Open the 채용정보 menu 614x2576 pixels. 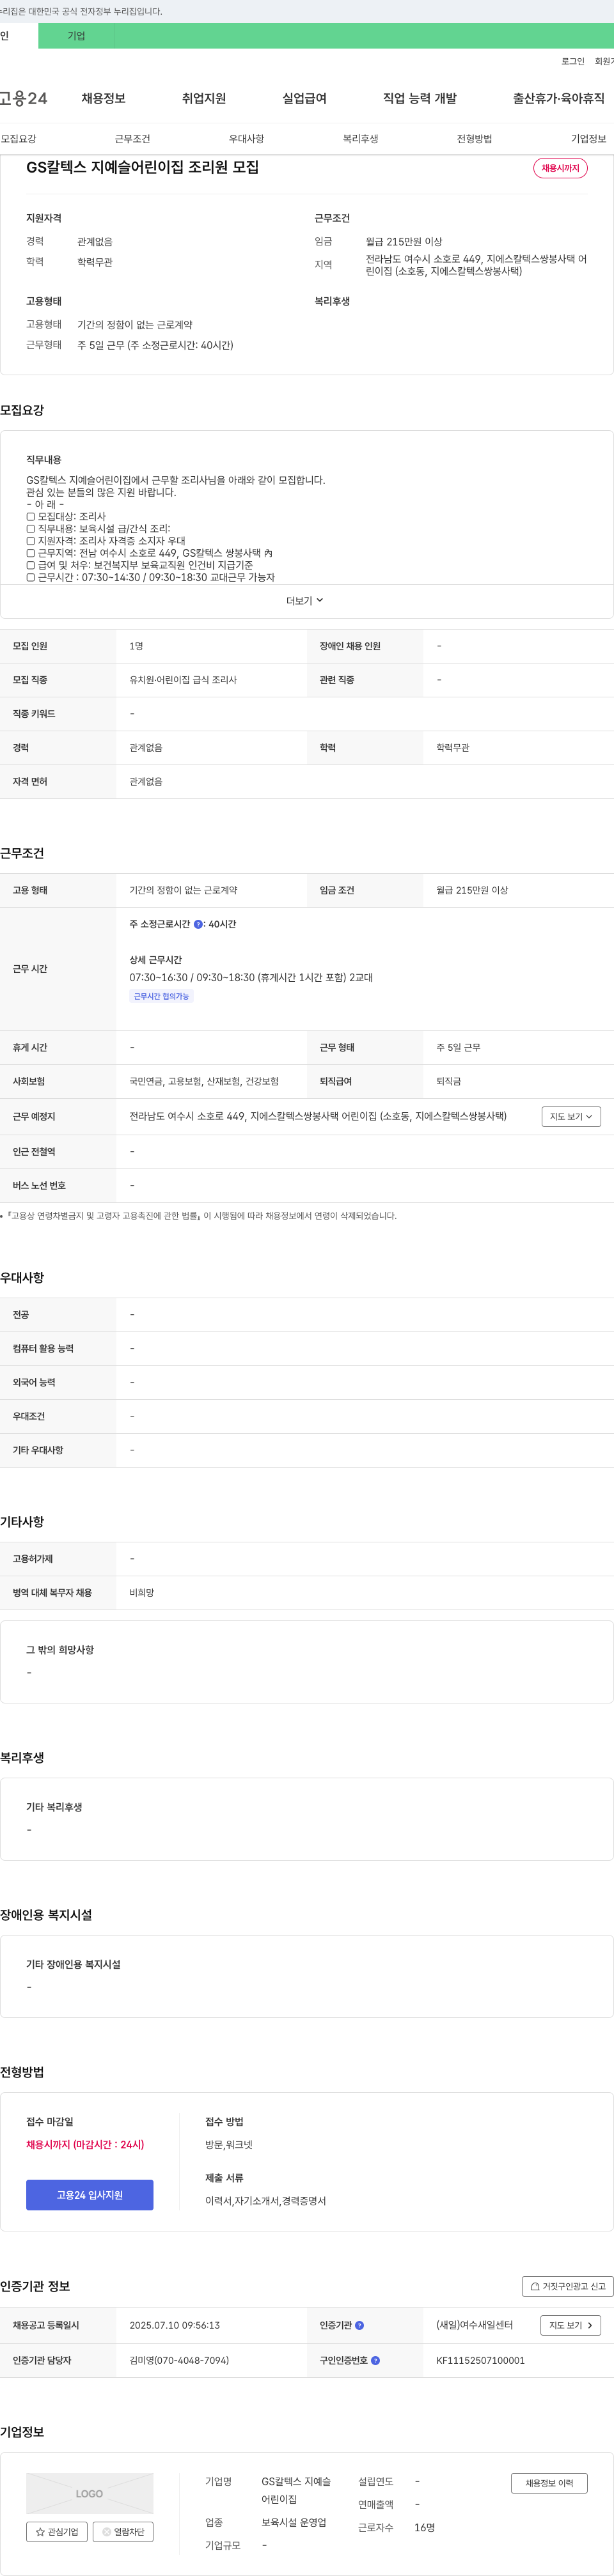click(103, 98)
